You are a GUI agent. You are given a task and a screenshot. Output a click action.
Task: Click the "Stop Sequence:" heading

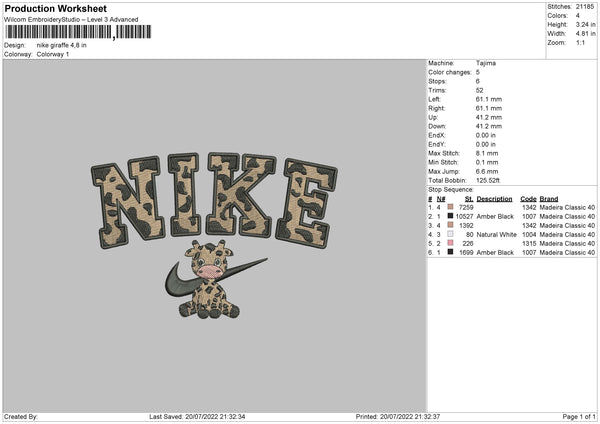point(451,189)
